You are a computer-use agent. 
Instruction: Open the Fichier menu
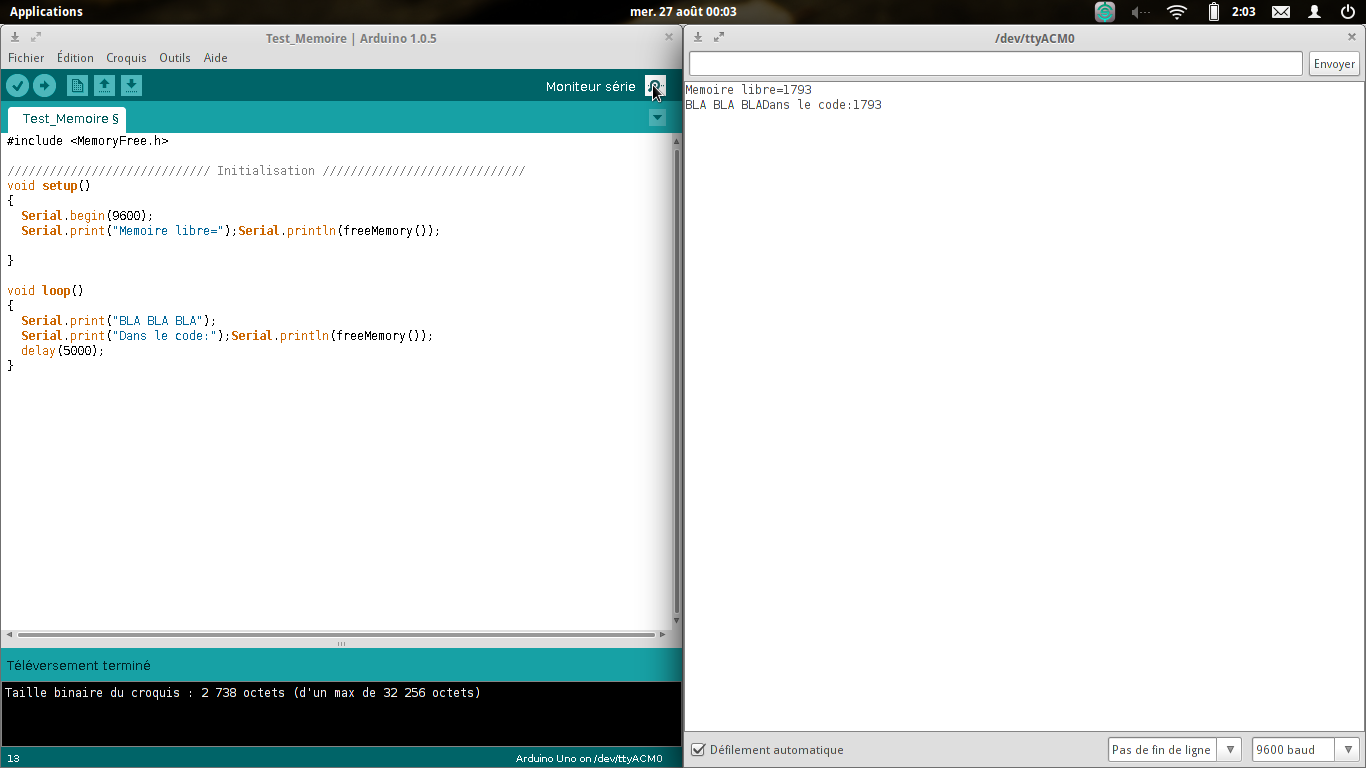click(x=26, y=58)
